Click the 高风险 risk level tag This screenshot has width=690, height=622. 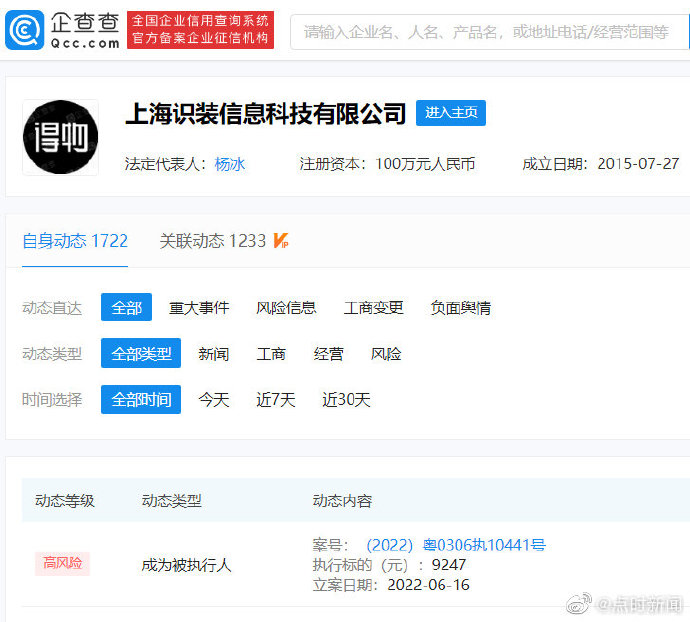click(x=62, y=564)
